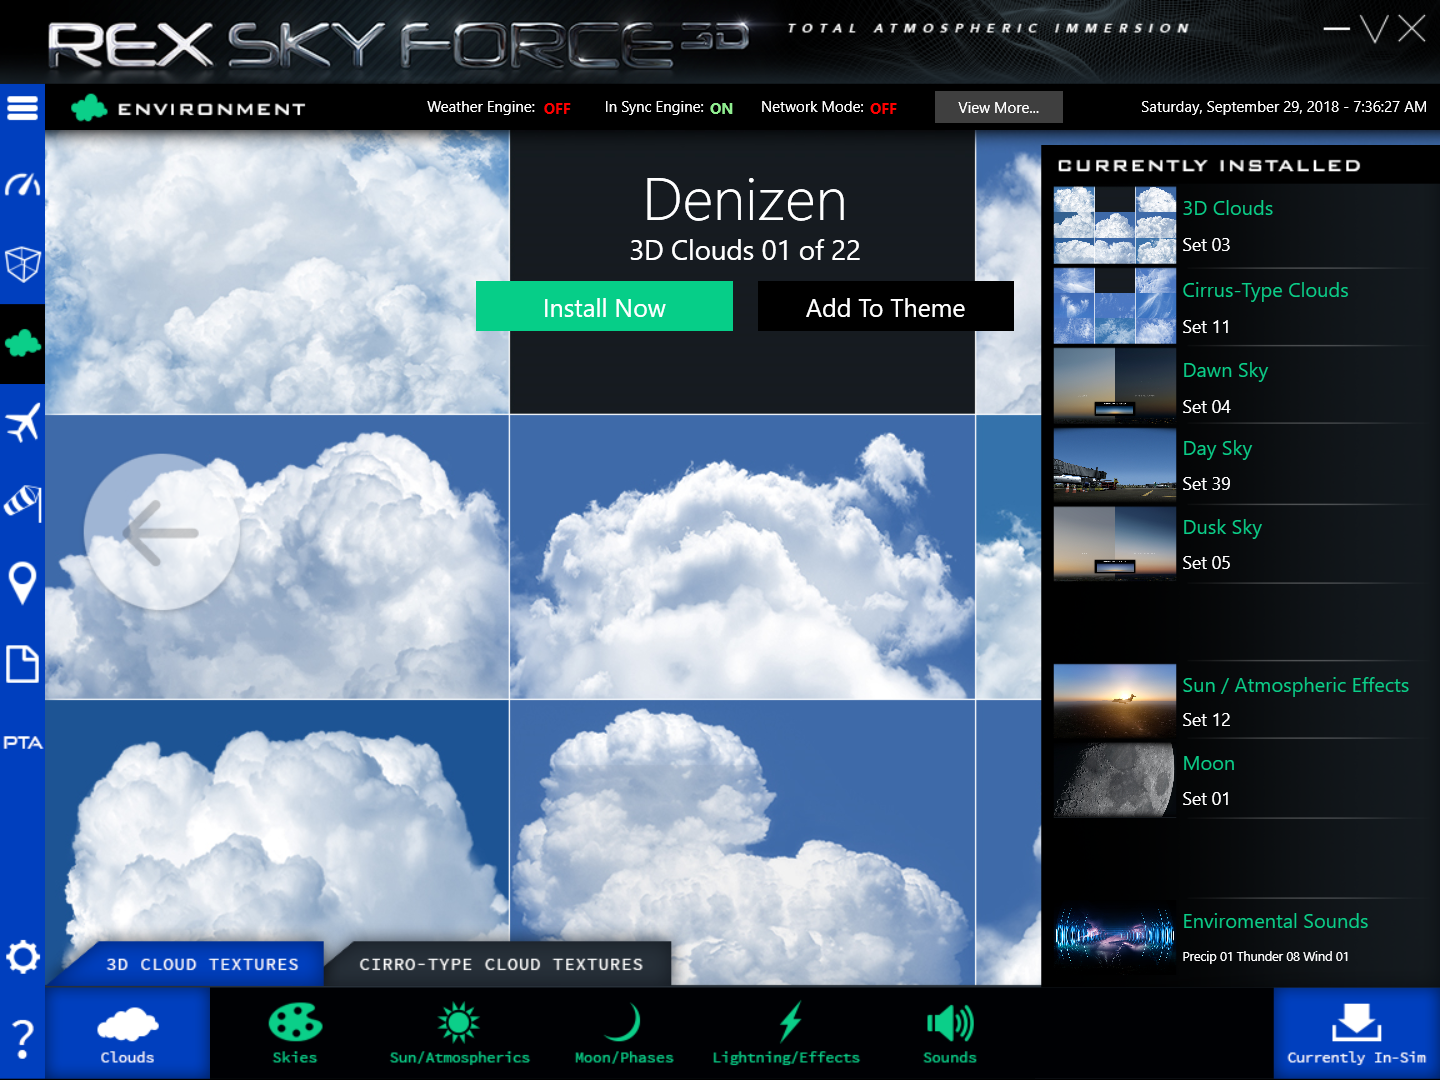Image resolution: width=1440 pixels, height=1080 pixels.
Task: Select the Lightning/Effects category
Action: (786, 1034)
